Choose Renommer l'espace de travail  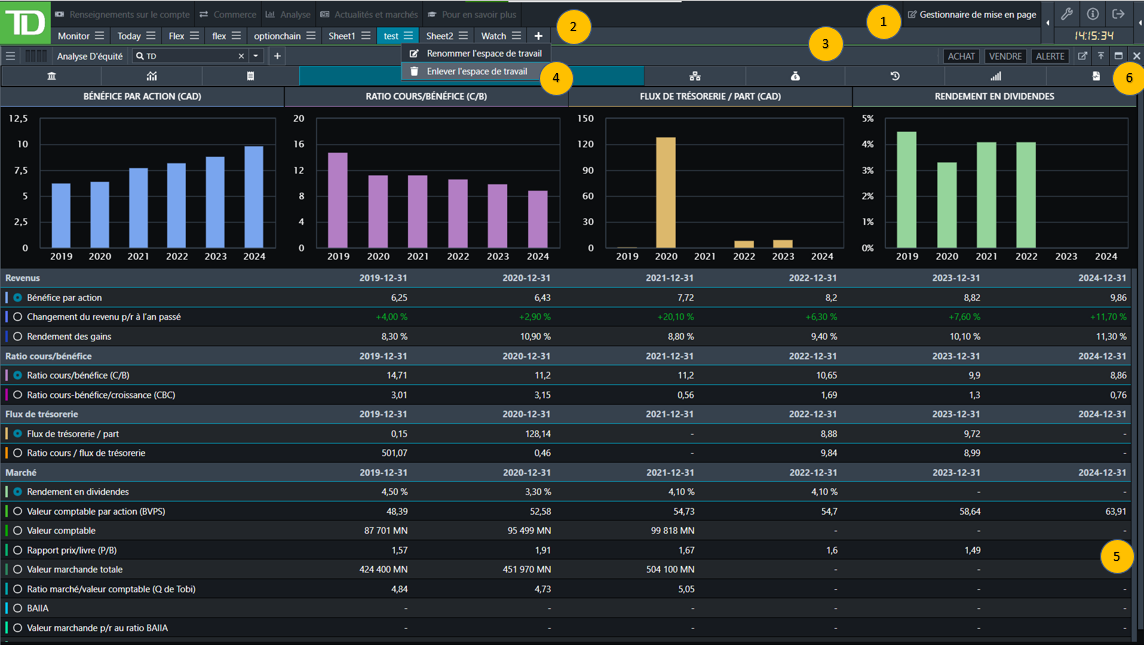coord(483,54)
